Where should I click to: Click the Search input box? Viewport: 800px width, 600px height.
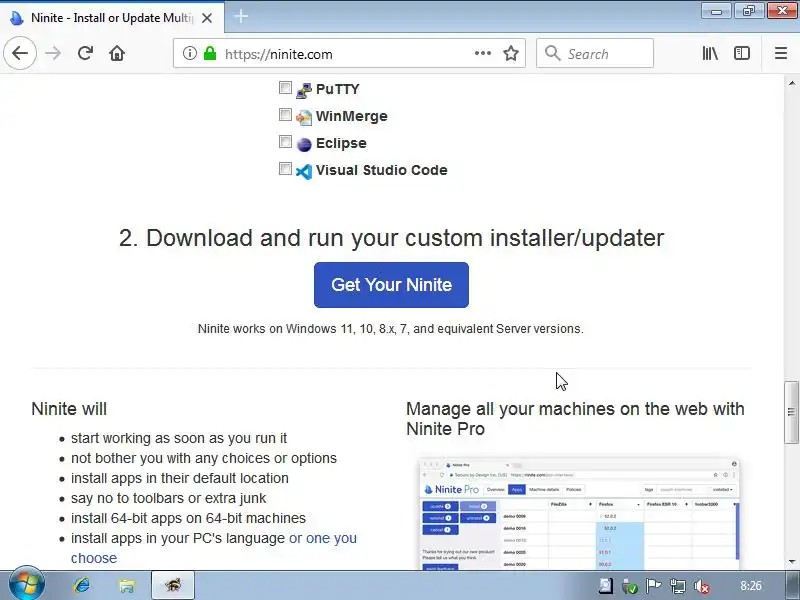tap(594, 53)
